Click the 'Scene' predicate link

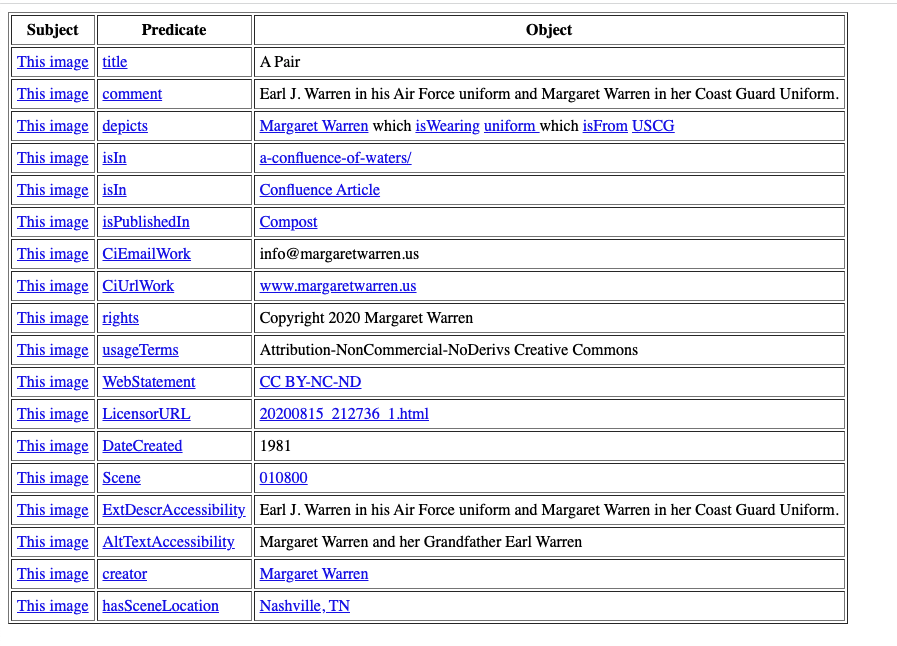[x=121, y=478]
